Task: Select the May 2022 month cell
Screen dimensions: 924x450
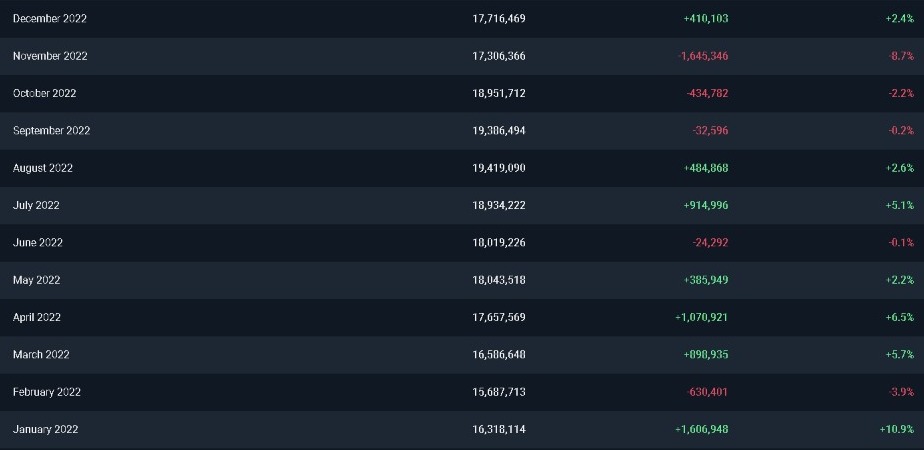Action: [x=36, y=280]
